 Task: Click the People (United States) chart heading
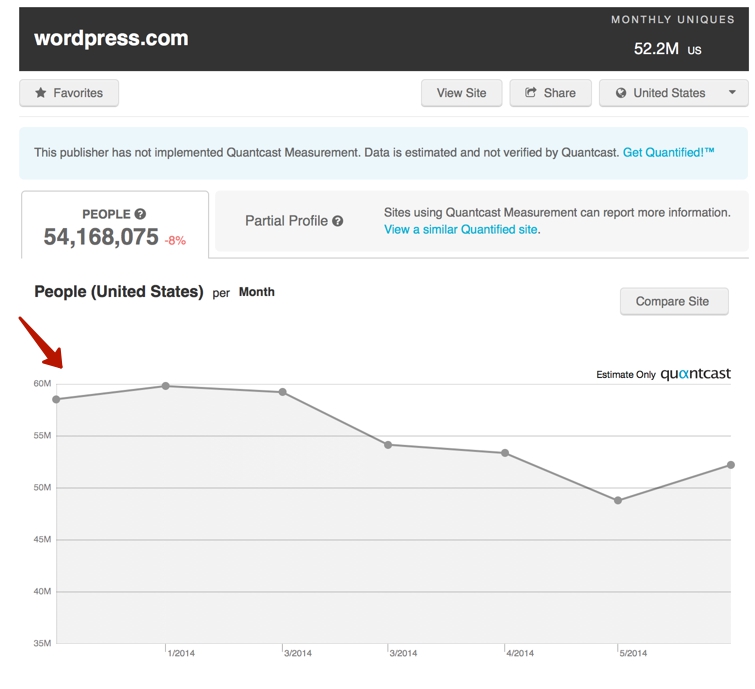click(x=119, y=292)
